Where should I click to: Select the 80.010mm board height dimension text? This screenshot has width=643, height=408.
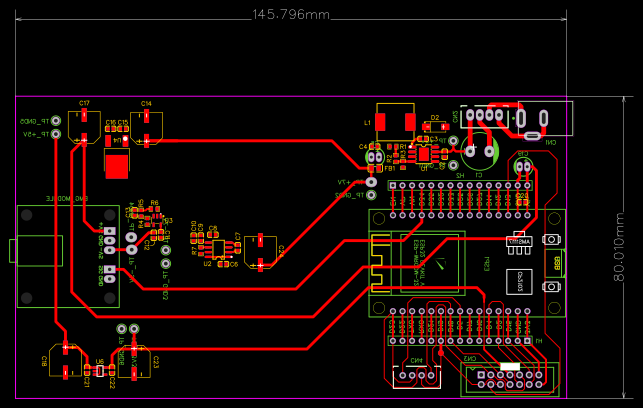click(x=620, y=247)
